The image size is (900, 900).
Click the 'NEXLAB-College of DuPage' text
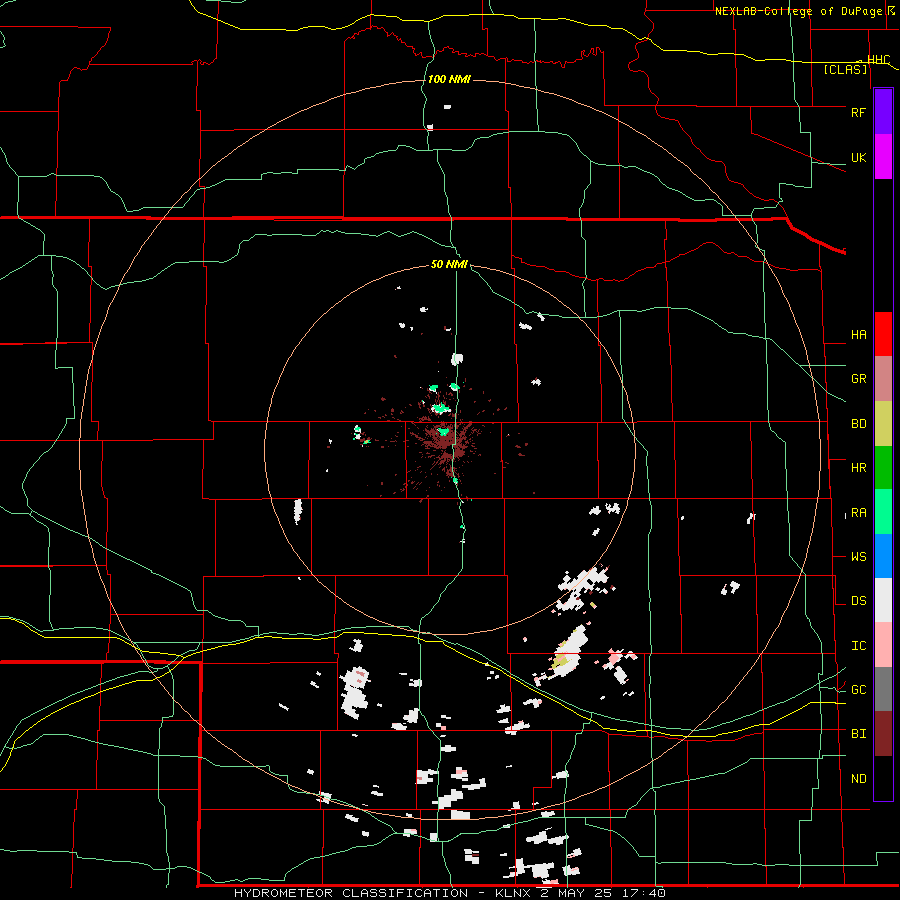[x=800, y=11]
